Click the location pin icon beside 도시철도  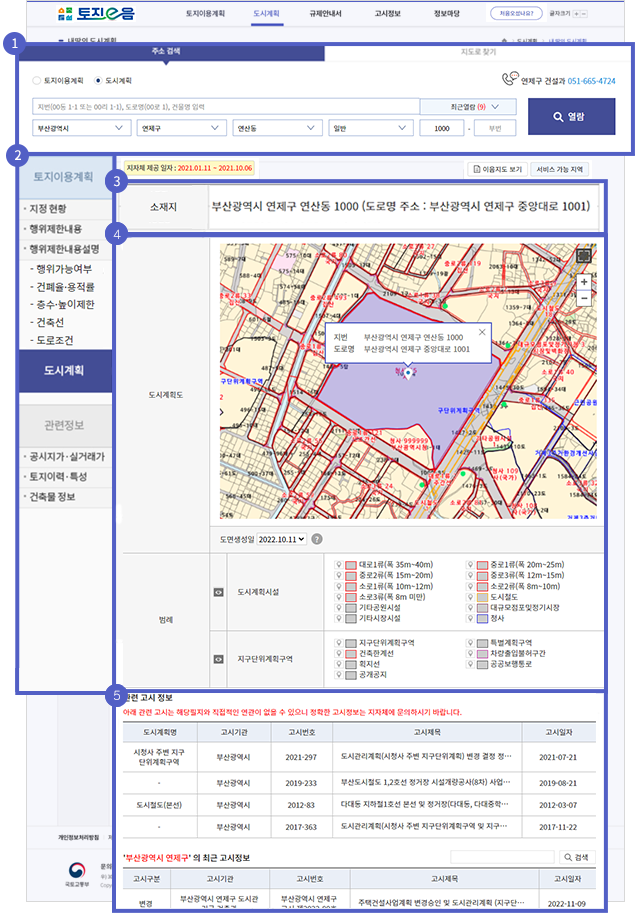click(466, 597)
